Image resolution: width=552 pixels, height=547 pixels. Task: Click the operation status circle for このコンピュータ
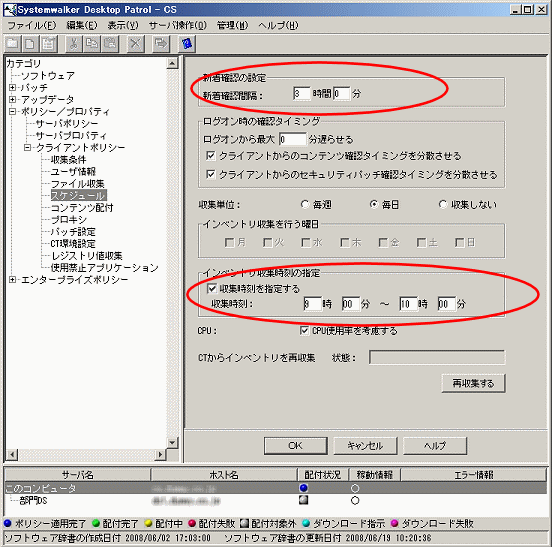coord(355,488)
